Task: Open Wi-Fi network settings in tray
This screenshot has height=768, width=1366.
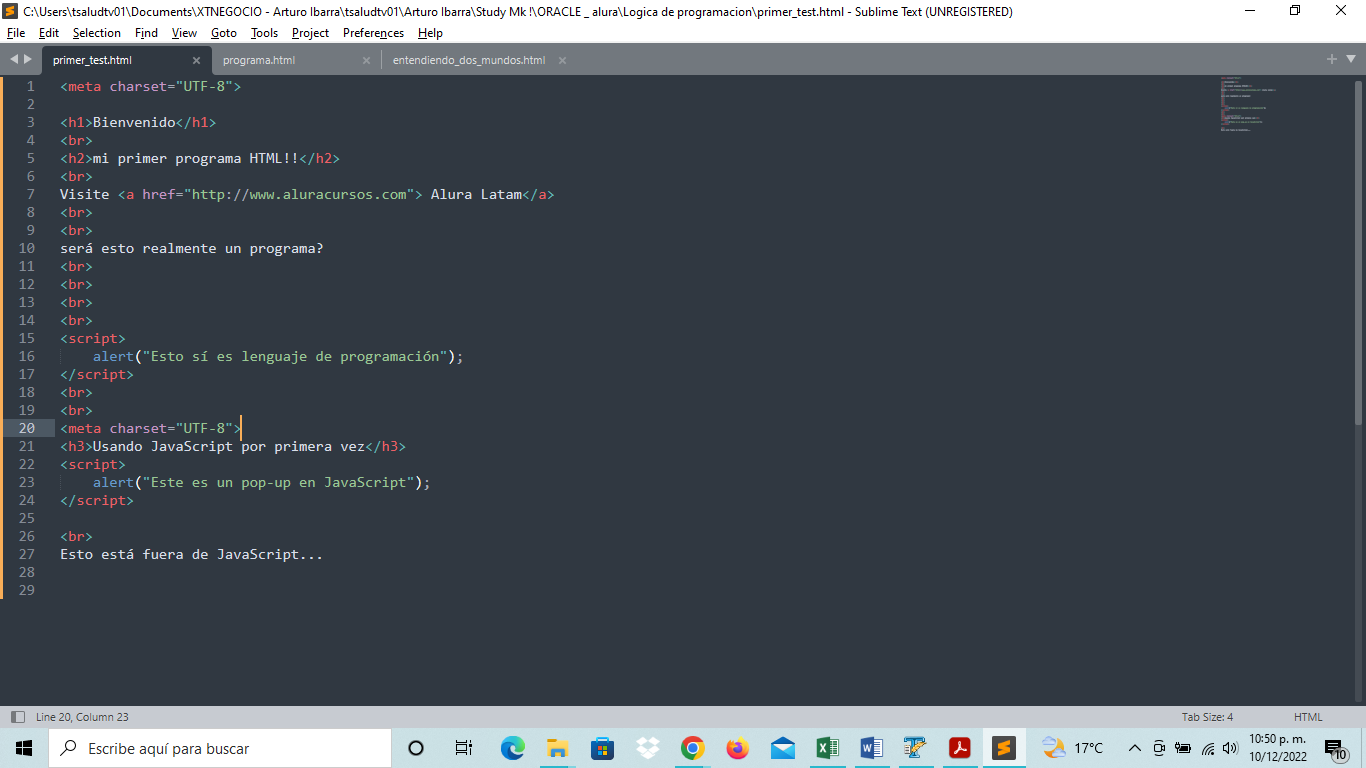Action: pos(1207,748)
